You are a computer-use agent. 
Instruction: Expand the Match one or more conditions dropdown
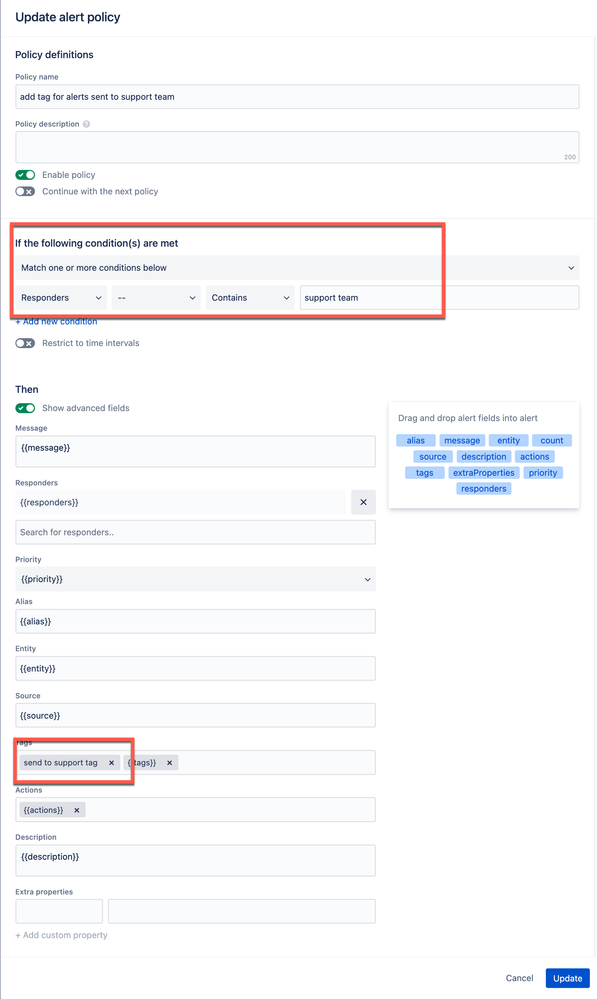297,268
